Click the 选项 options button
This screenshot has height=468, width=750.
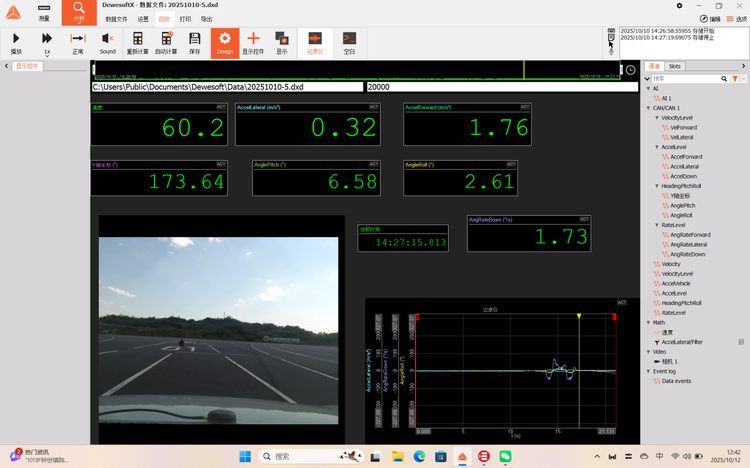coord(737,19)
